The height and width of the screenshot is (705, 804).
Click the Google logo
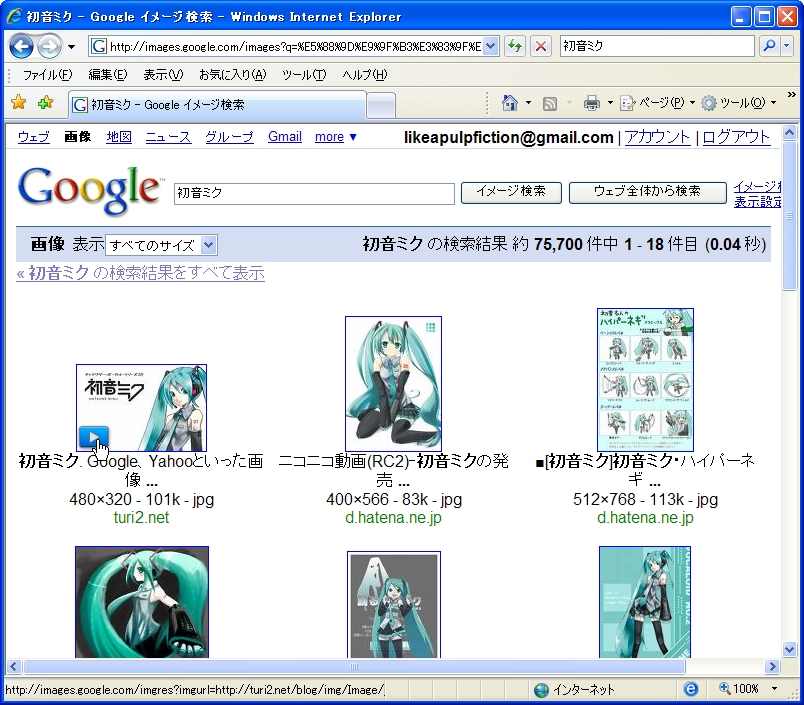(89, 190)
